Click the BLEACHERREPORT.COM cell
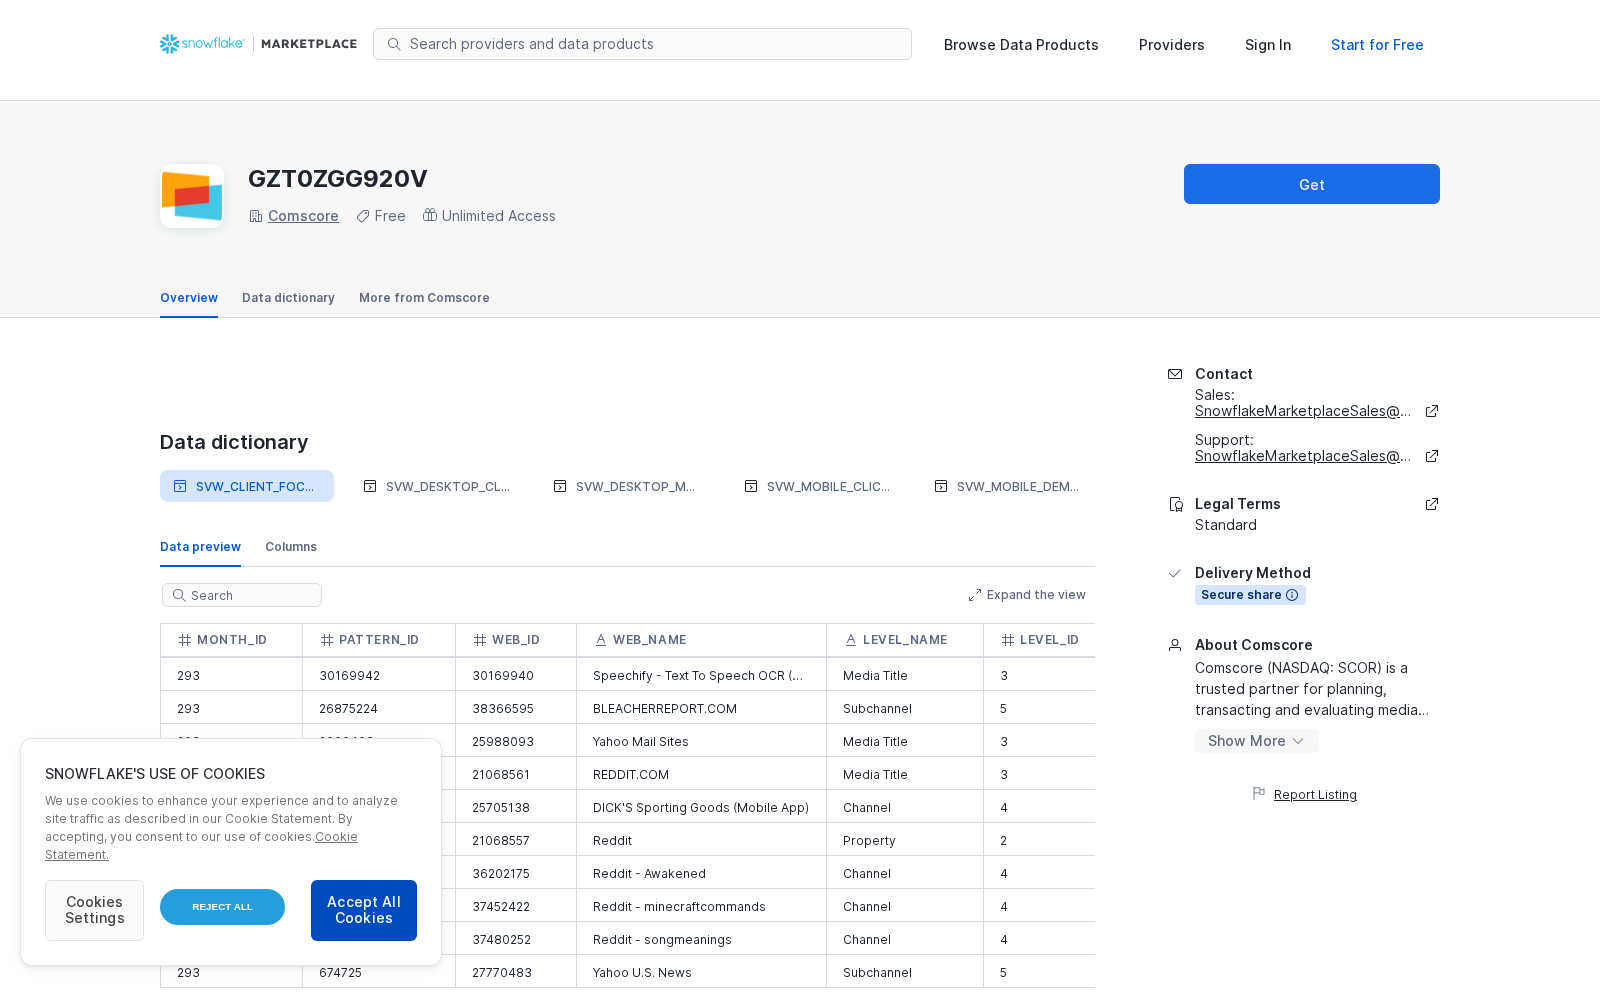The height and width of the screenshot is (1000, 1600). [701, 709]
